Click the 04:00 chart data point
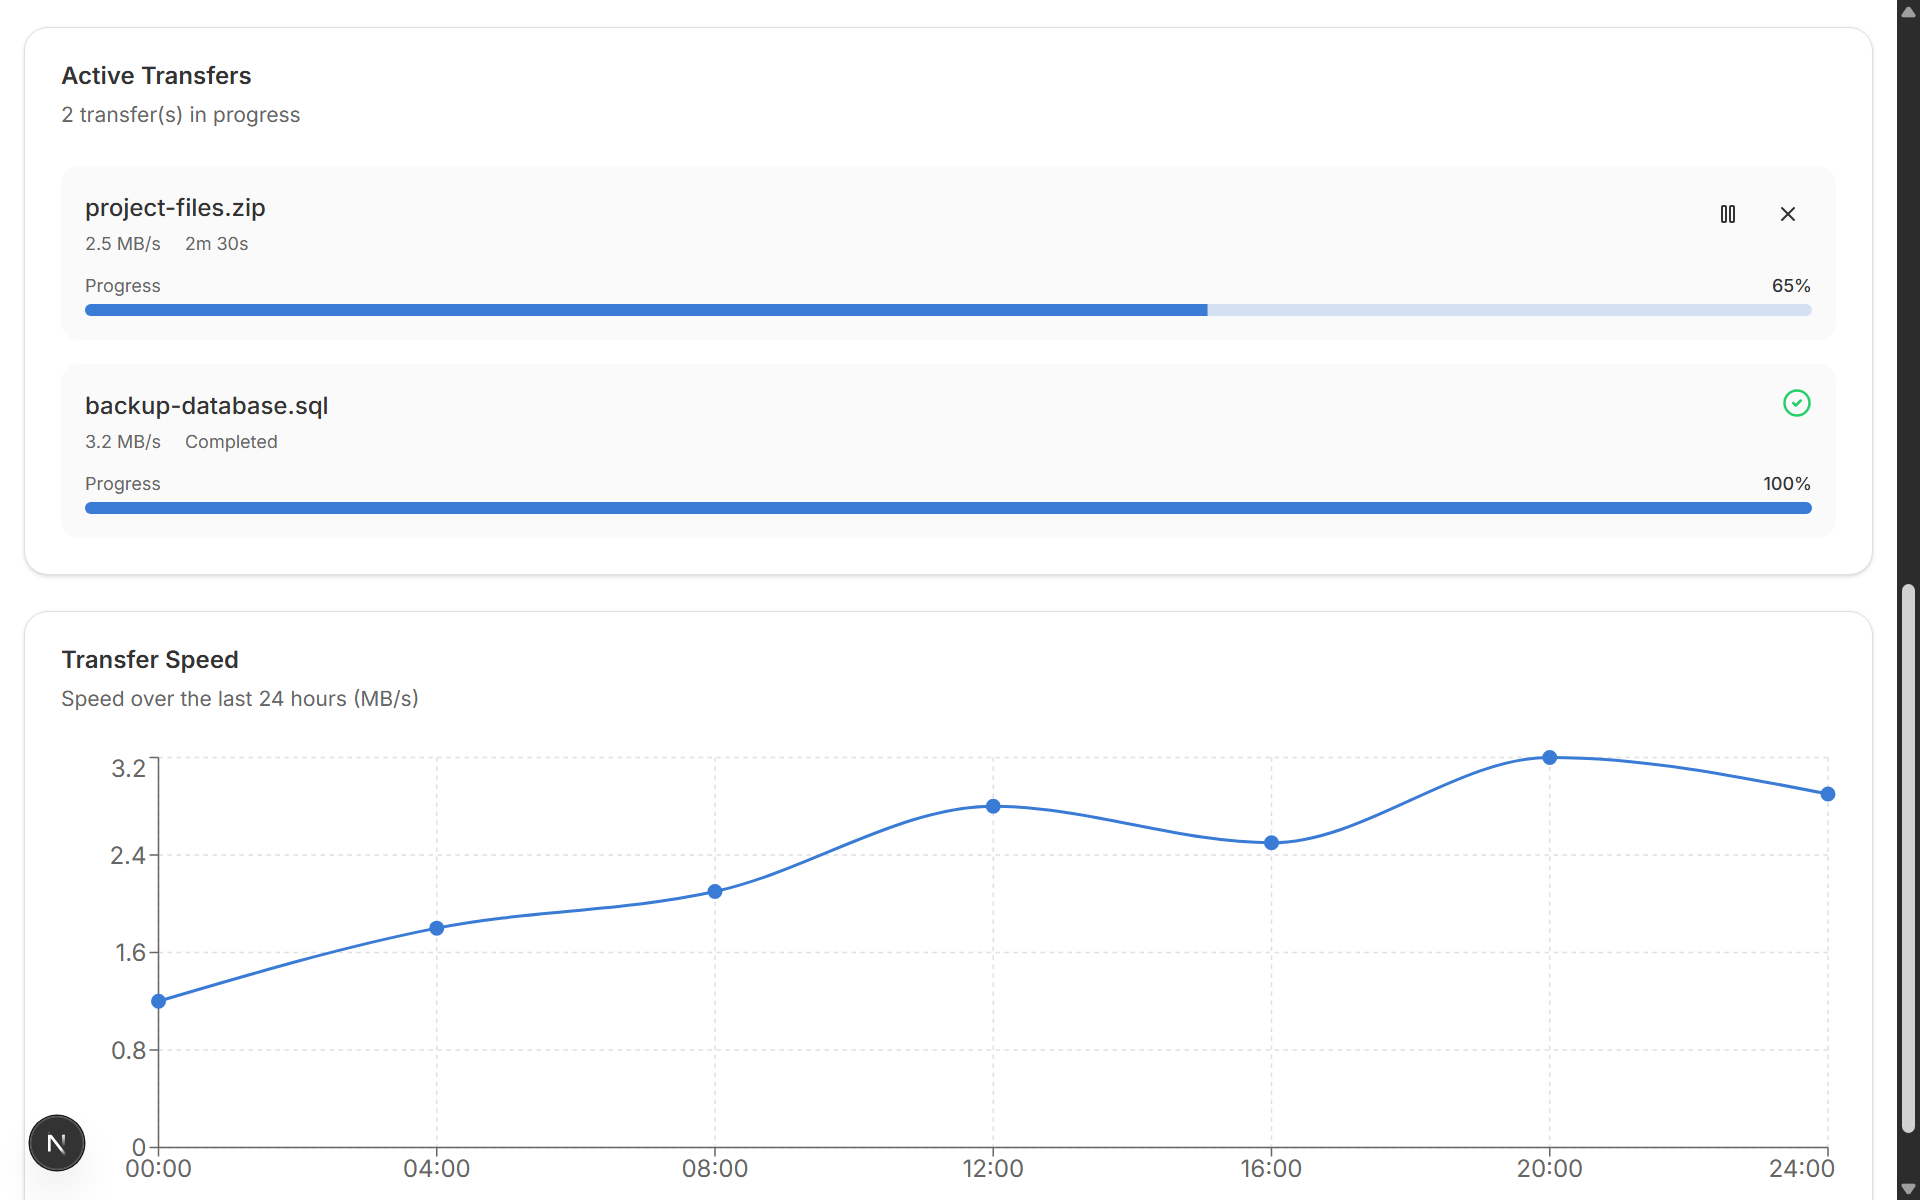 437,928
